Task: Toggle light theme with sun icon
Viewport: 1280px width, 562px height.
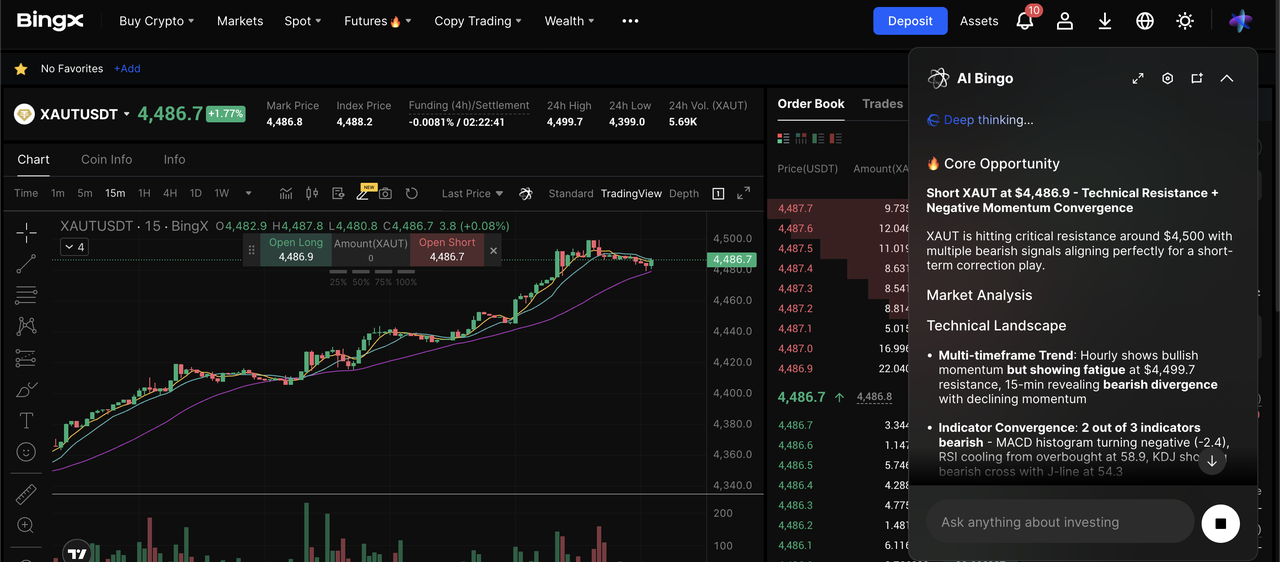Action: 1185,21
